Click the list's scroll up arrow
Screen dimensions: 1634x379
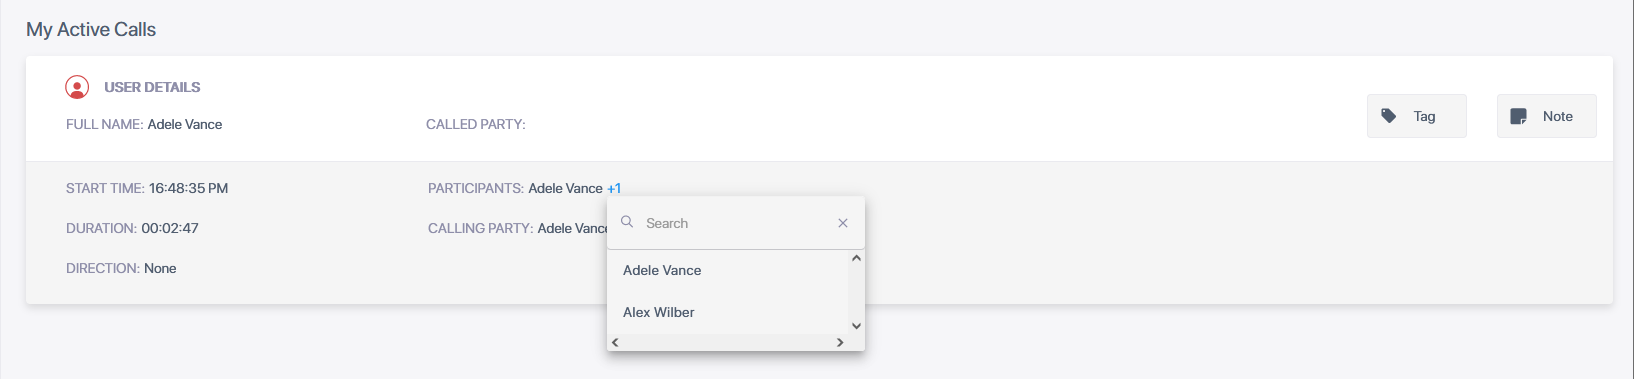[x=856, y=258]
